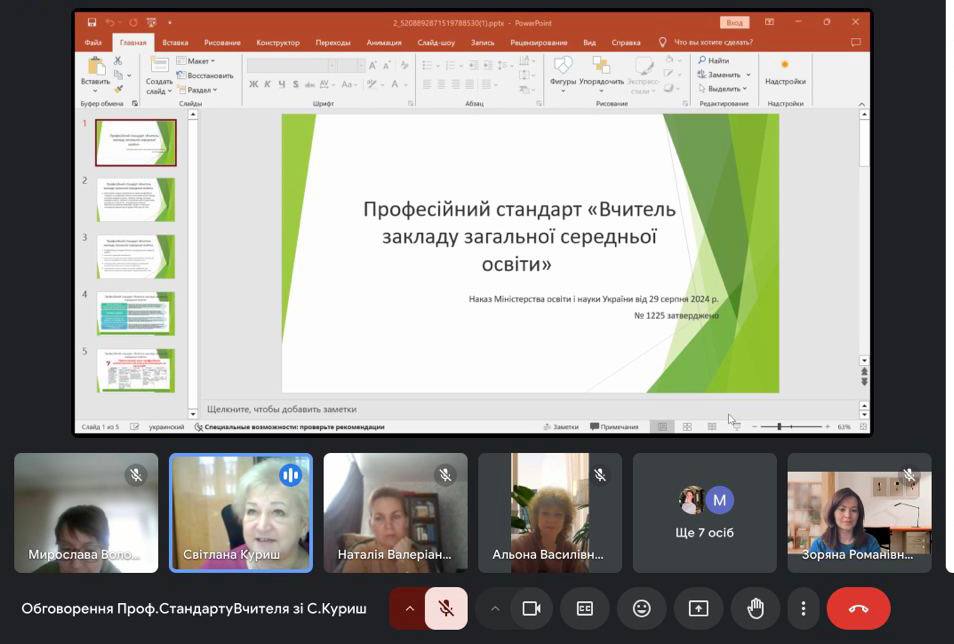
Task: Select slide 5 thumbnail
Action: tap(136, 370)
